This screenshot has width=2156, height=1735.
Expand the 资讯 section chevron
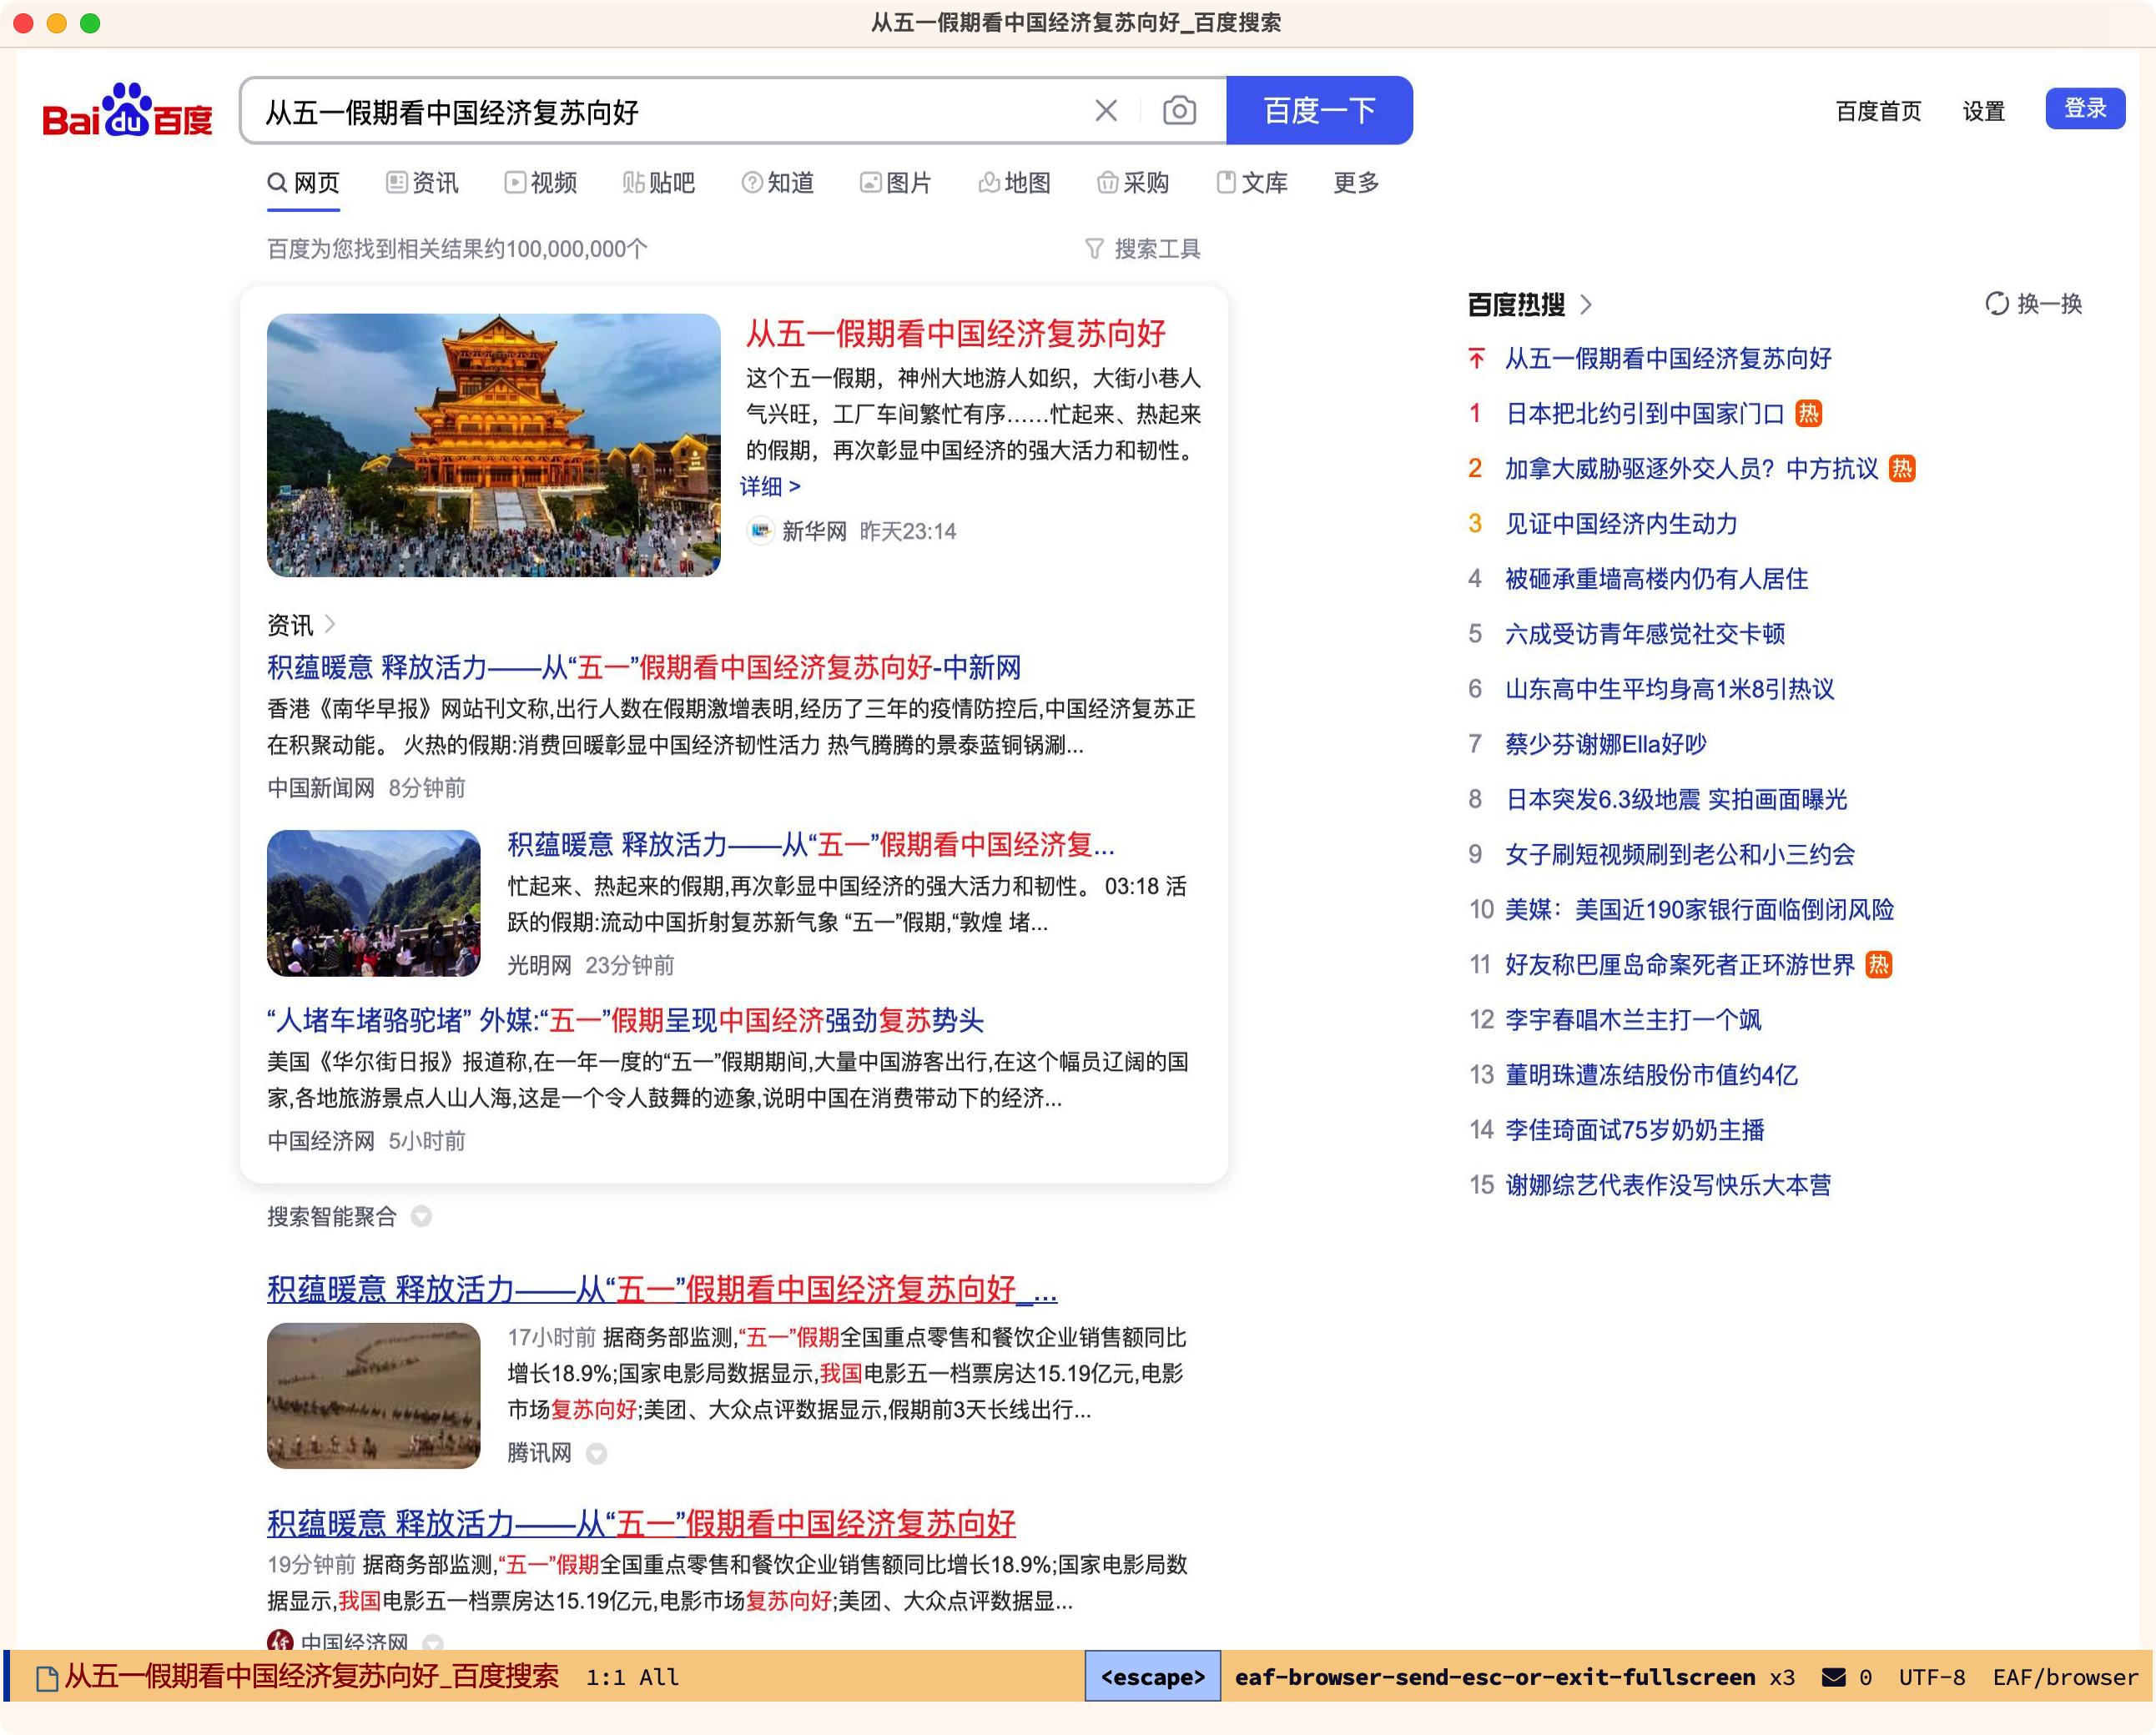[x=329, y=624]
